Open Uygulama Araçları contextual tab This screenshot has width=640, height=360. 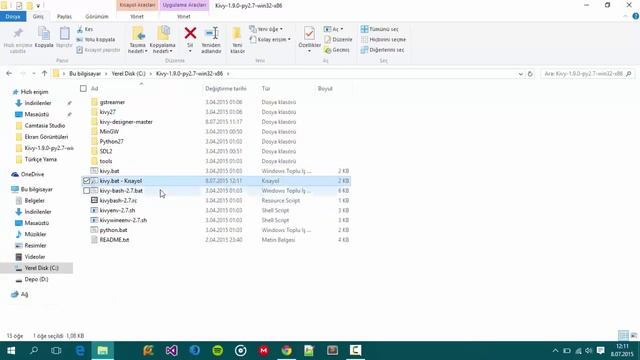184,5
